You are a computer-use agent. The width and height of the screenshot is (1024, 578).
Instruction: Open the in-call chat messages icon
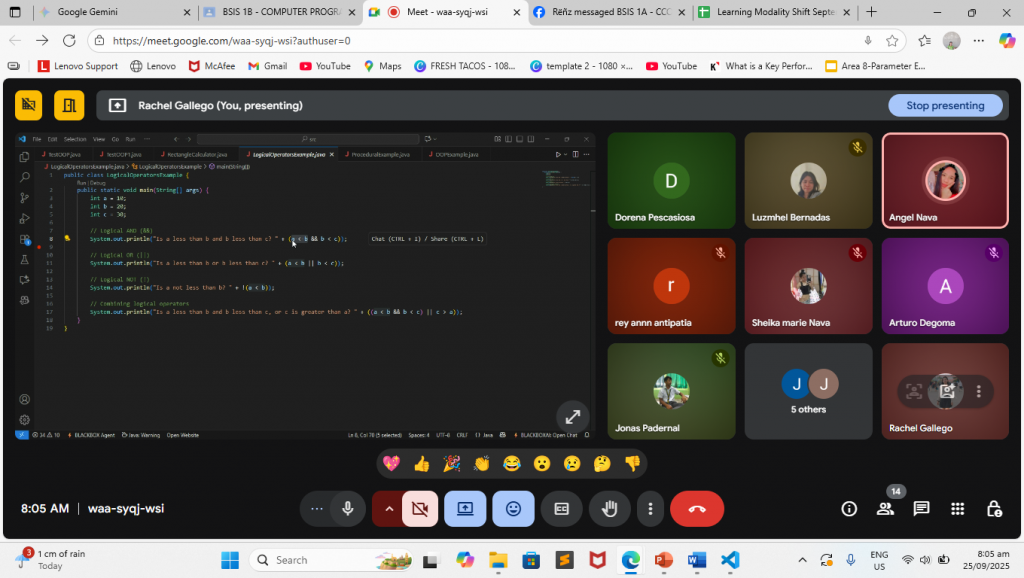(921, 508)
